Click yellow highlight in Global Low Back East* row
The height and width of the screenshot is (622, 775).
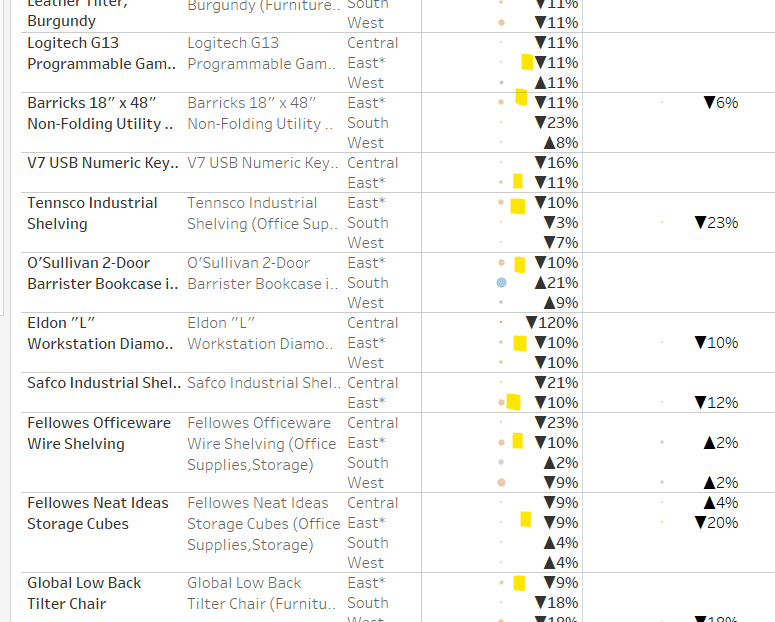click(x=519, y=583)
